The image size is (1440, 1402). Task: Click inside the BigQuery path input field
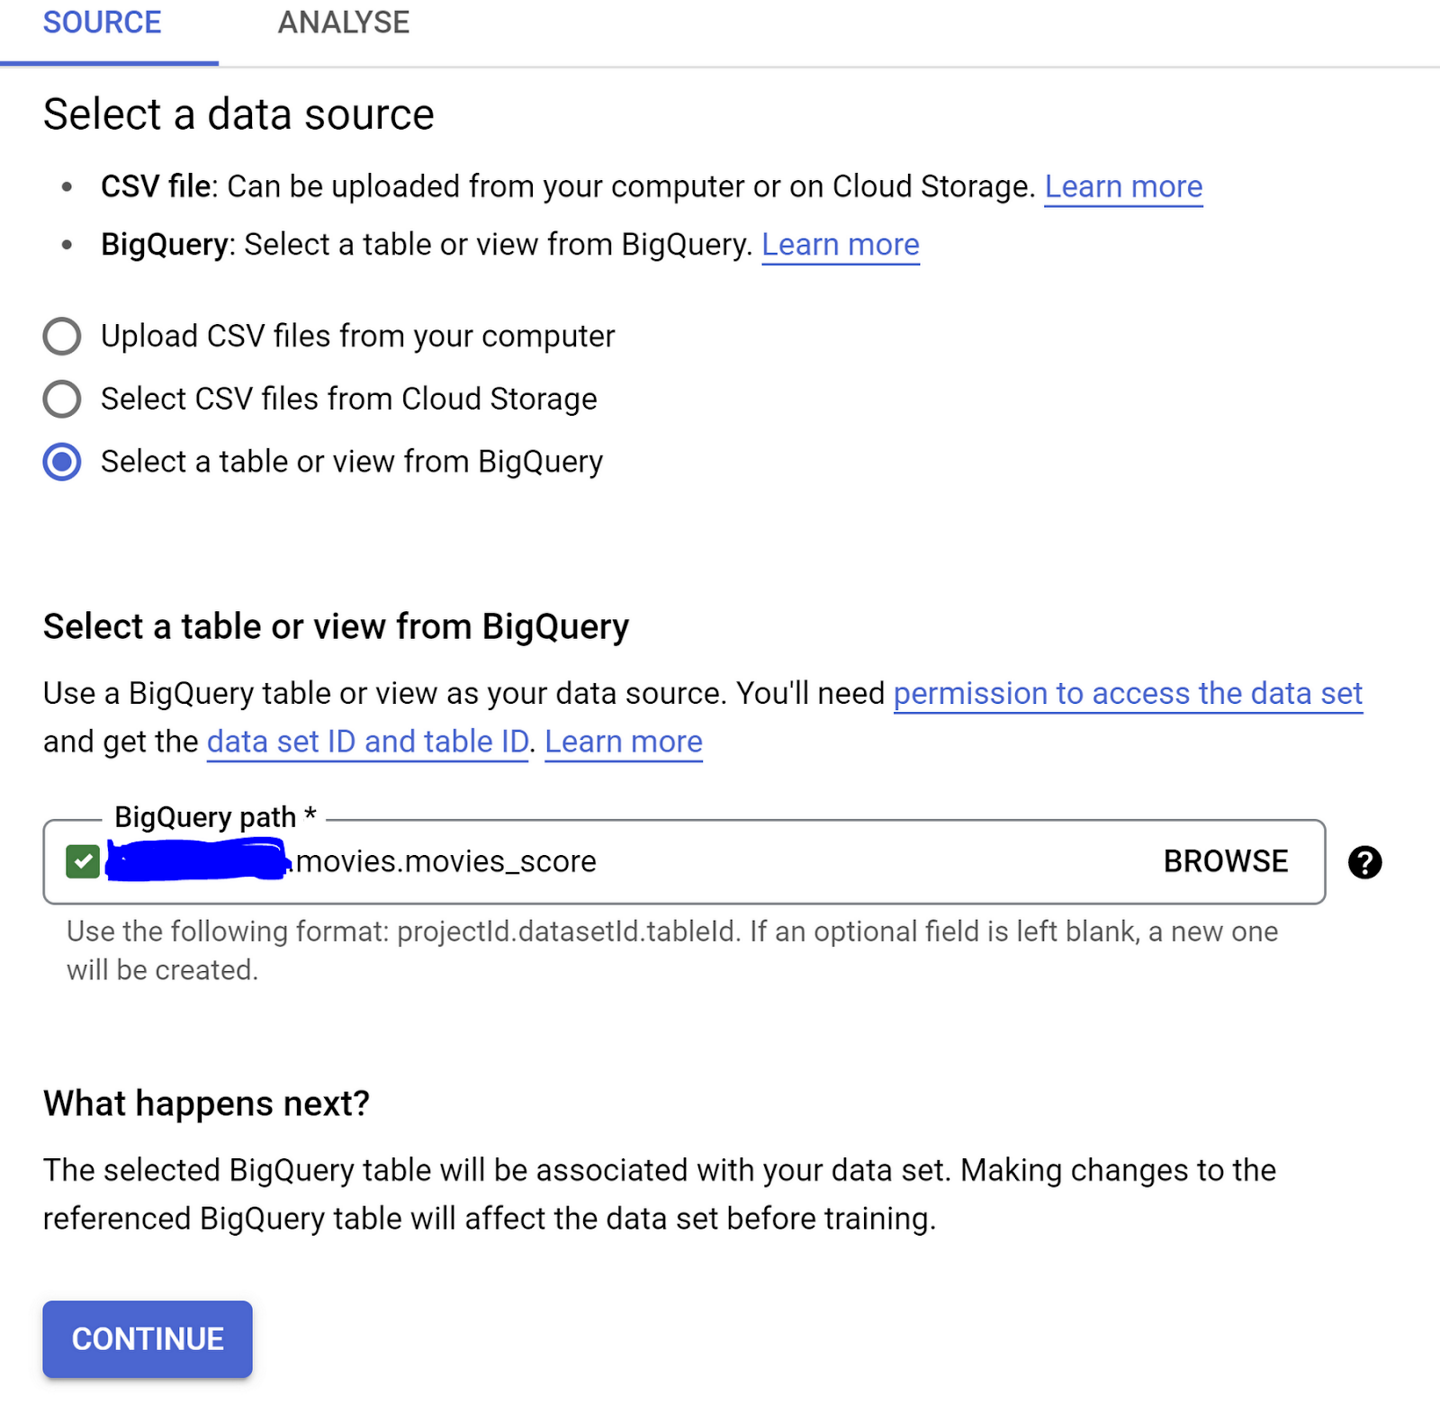tap(700, 861)
